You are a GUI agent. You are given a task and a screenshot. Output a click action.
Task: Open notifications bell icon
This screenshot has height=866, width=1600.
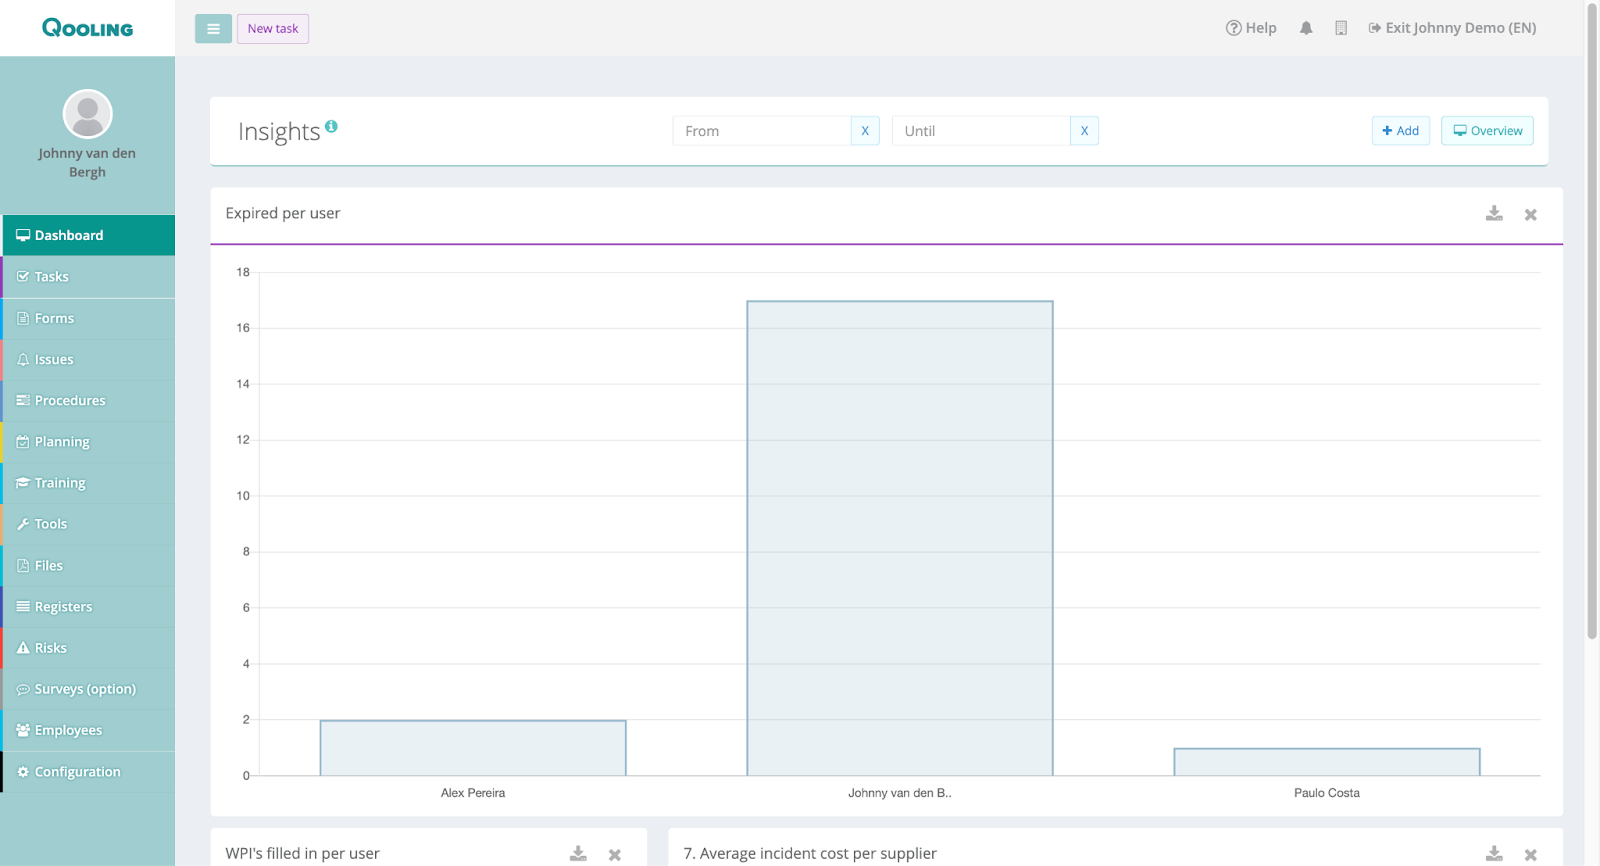[1306, 28]
